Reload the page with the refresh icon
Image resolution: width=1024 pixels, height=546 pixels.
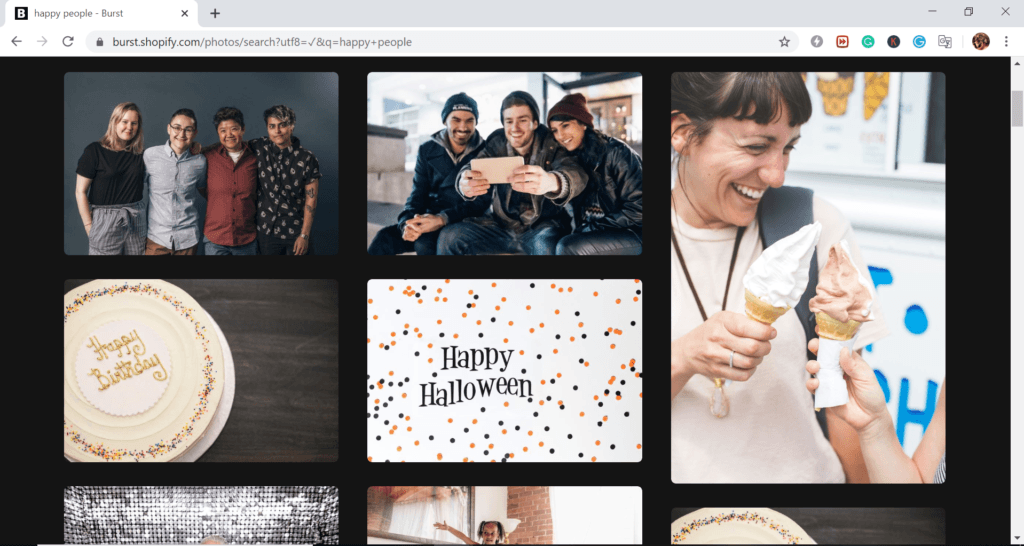coord(68,42)
